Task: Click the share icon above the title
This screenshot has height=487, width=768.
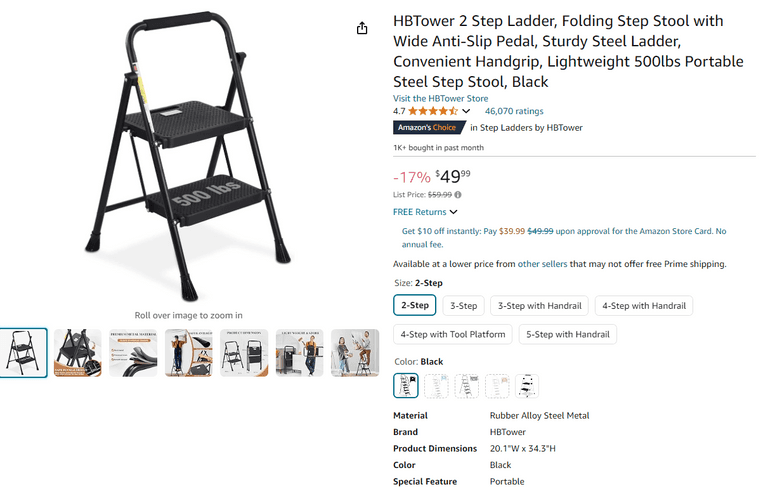Action: coord(362,28)
